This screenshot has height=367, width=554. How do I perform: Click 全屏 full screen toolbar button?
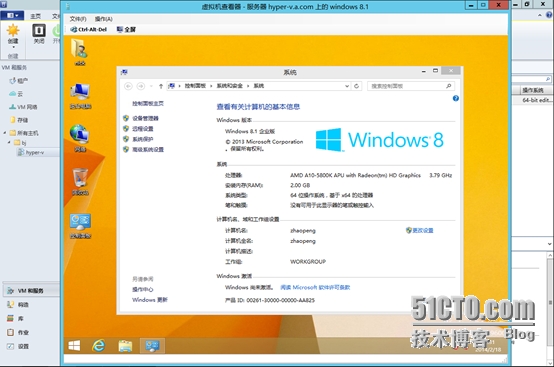tap(126, 30)
